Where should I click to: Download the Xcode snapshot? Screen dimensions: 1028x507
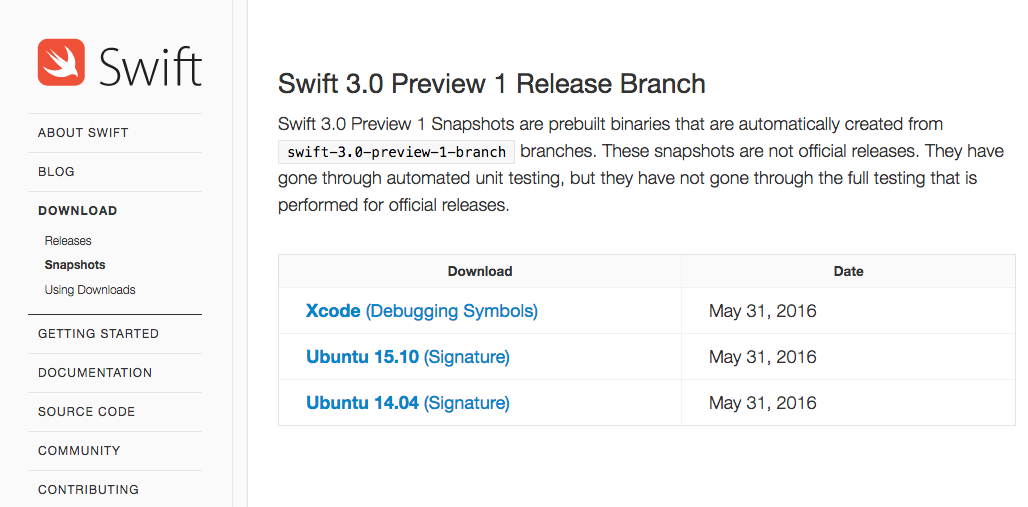(x=333, y=311)
